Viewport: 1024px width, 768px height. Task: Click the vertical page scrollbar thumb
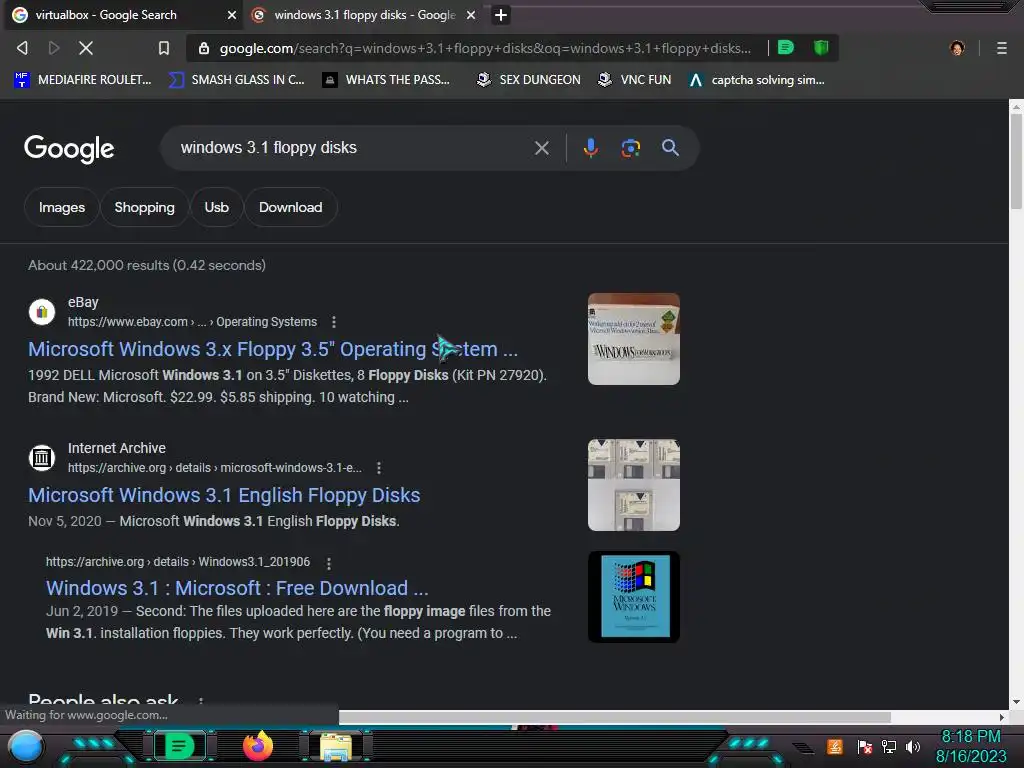pyautogui.click(x=1016, y=161)
